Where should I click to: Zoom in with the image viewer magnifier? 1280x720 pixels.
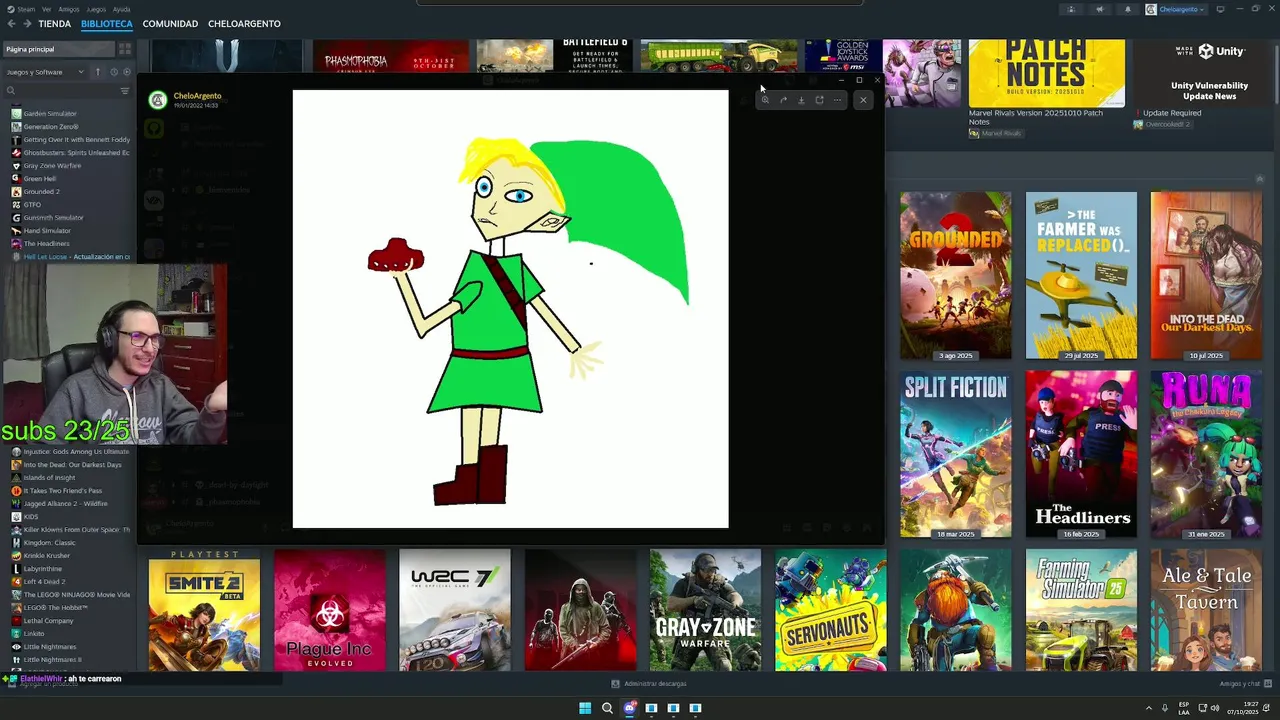click(765, 100)
